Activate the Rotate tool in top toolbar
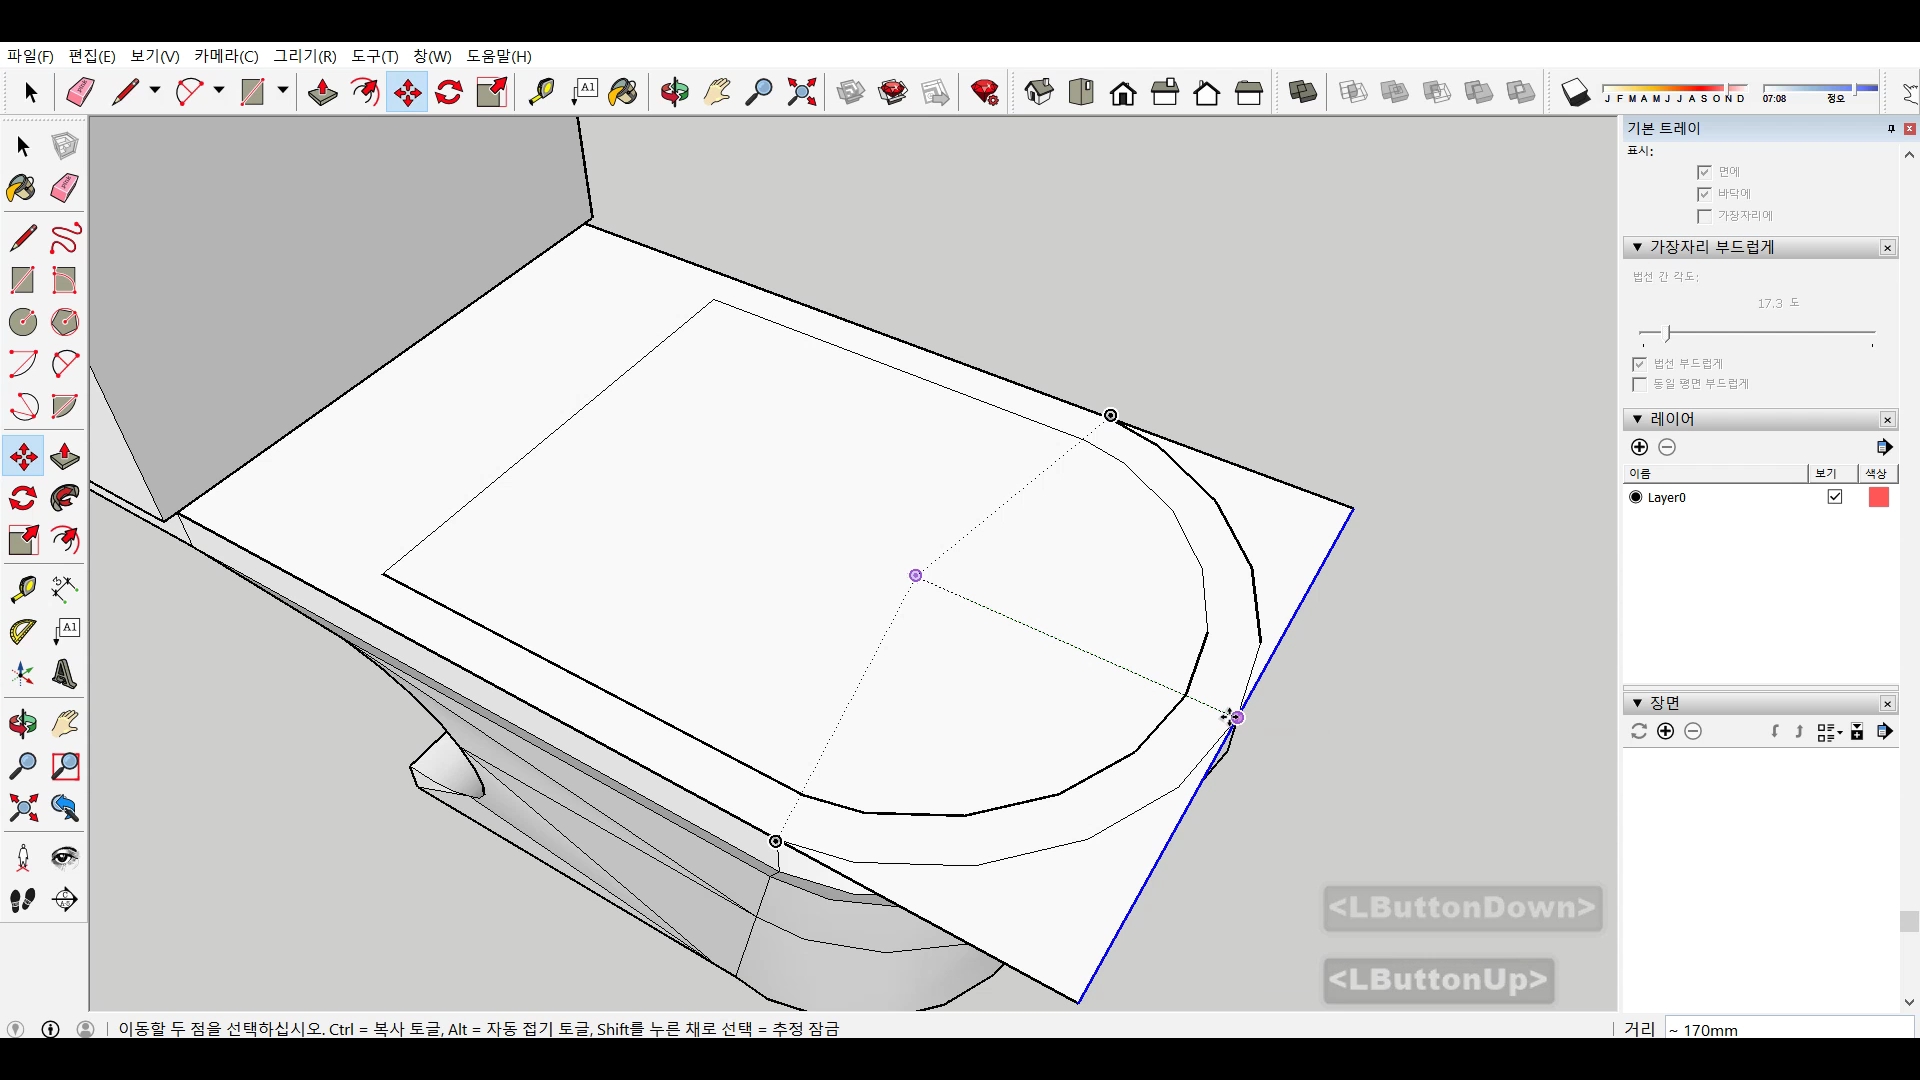This screenshot has height=1080, width=1920. 449,93
